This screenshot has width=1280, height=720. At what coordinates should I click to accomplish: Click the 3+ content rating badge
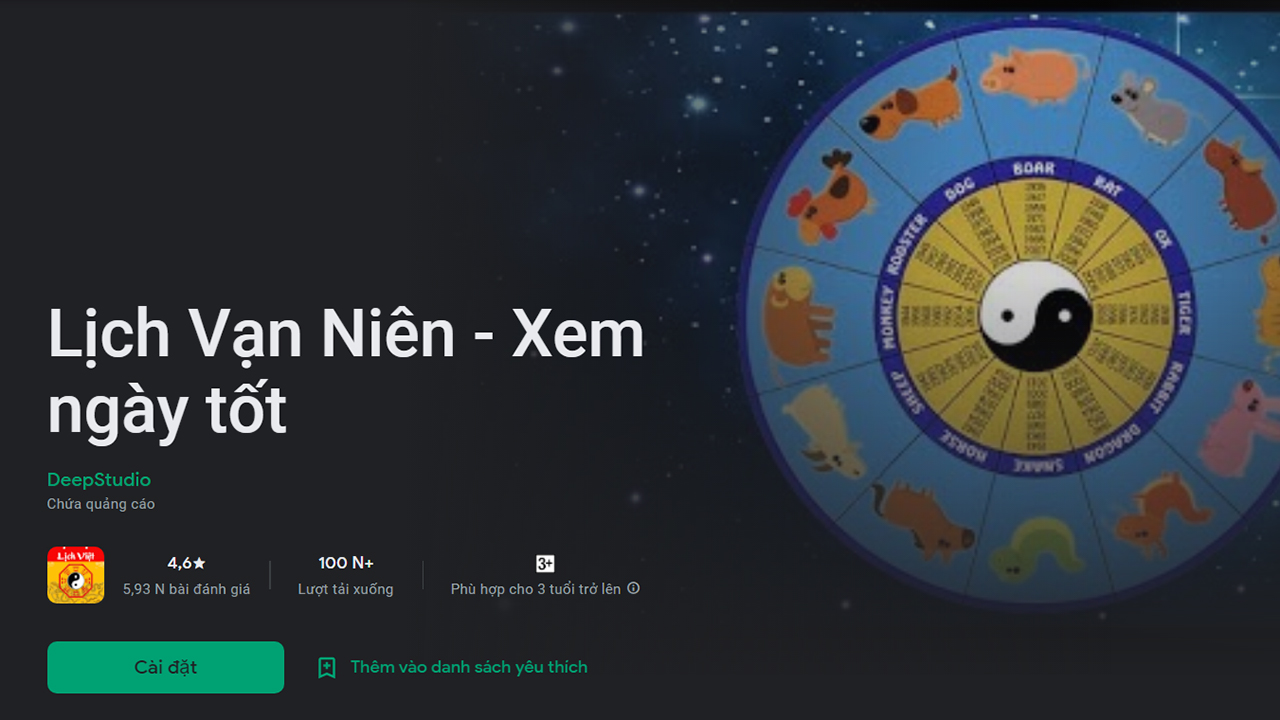545,563
